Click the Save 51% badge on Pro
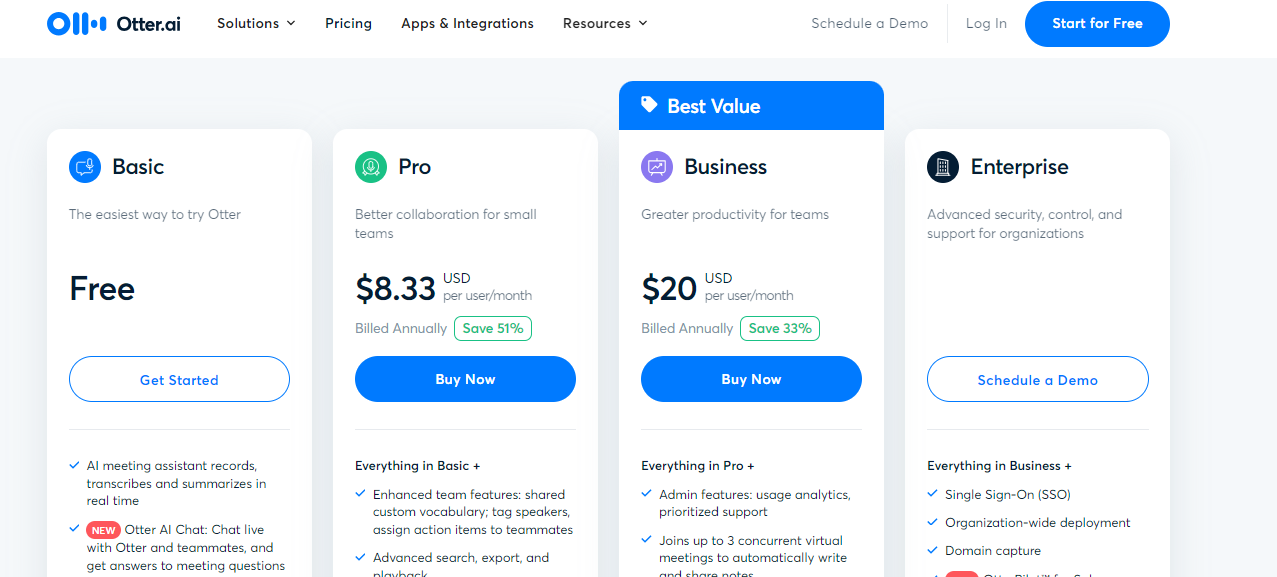This screenshot has height=577, width=1277. click(x=493, y=328)
